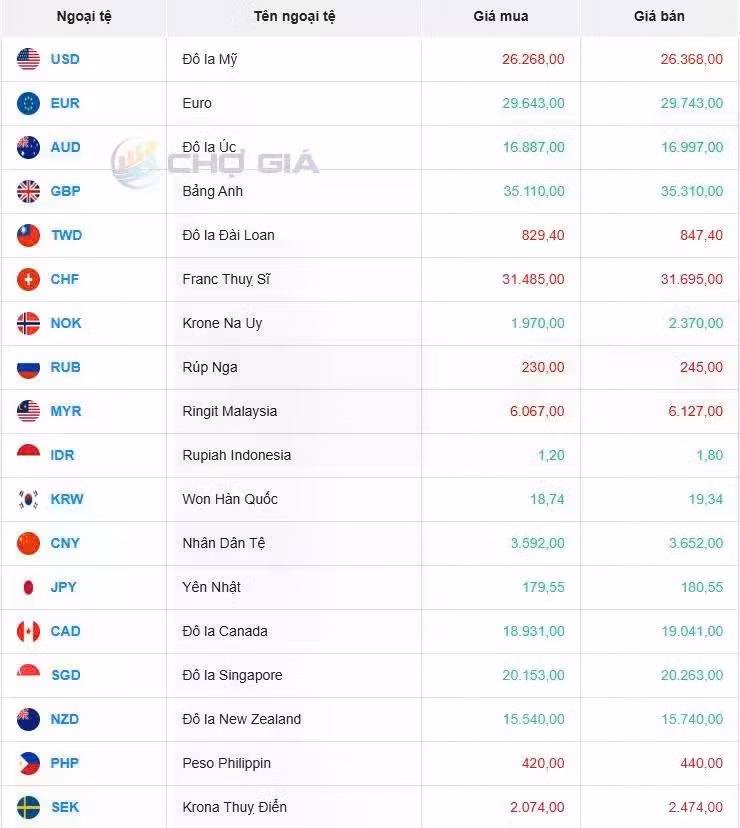
Task: Click the Tên ngoại tệ column header
Action: 294,16
